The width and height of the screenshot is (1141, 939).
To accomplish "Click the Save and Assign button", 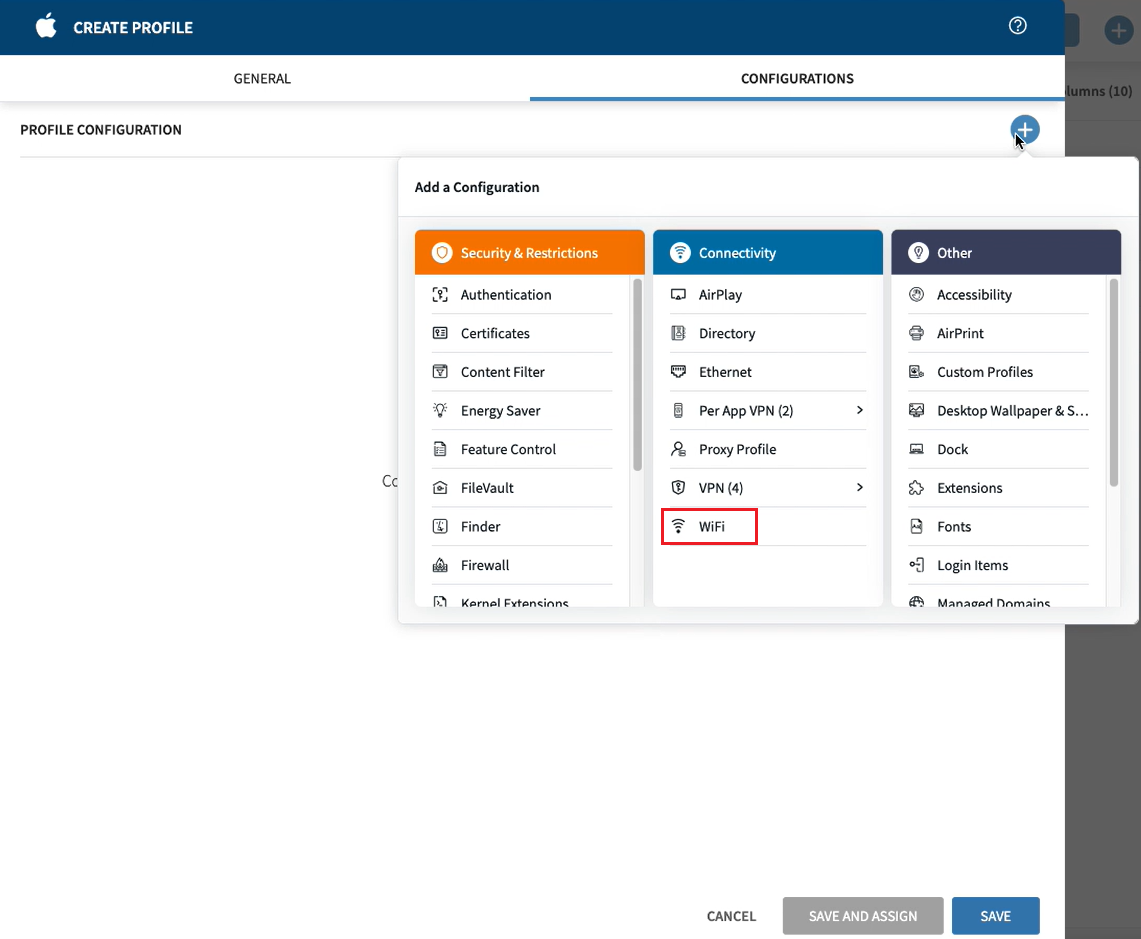I will pos(862,916).
